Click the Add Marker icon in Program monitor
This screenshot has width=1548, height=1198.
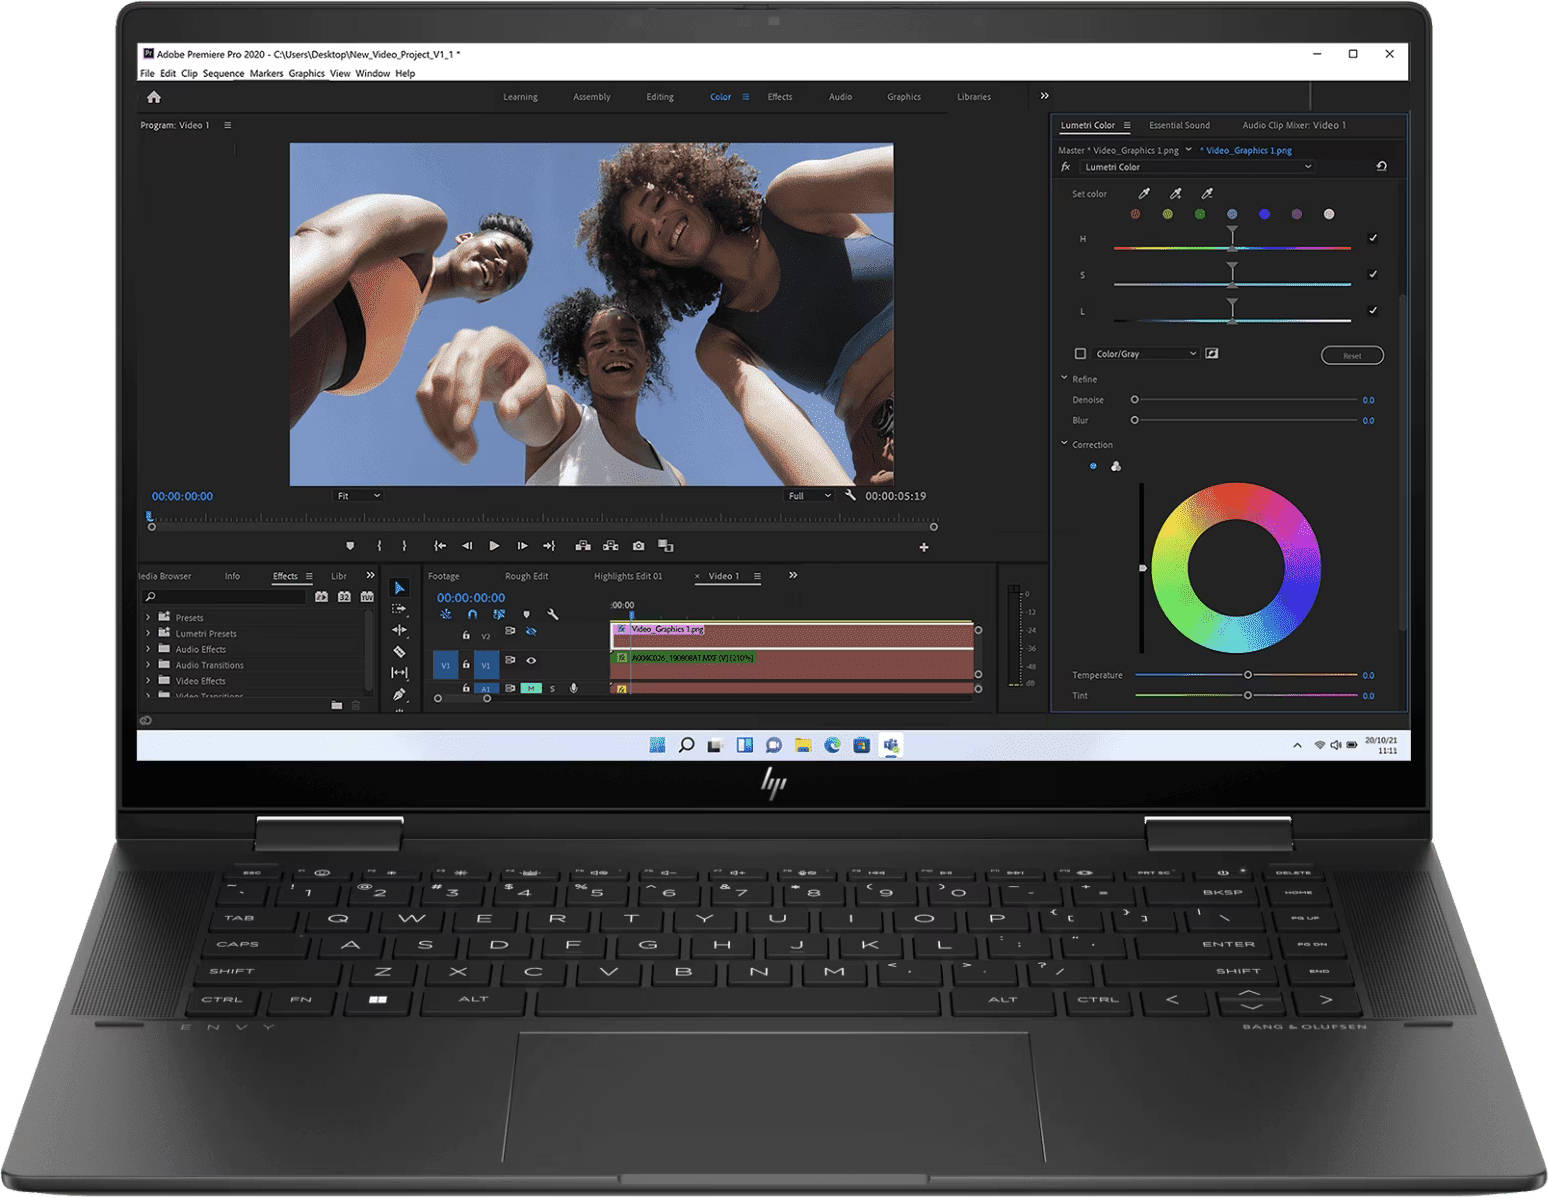(x=350, y=546)
